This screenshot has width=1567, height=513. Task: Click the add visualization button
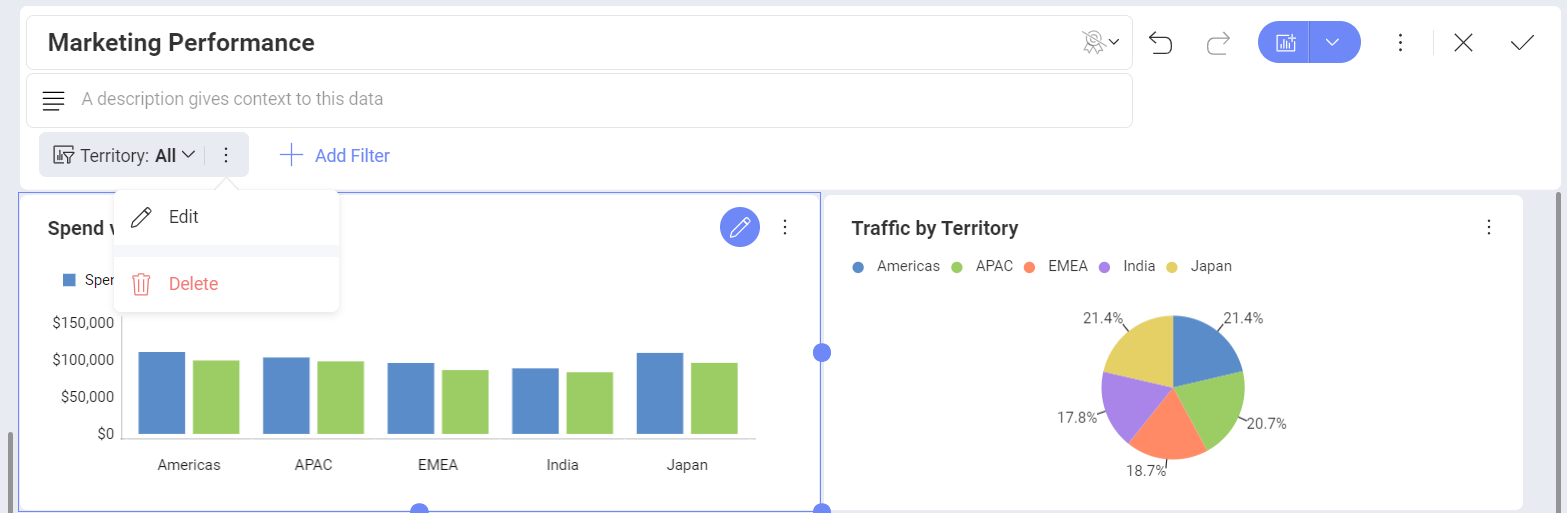1284,42
